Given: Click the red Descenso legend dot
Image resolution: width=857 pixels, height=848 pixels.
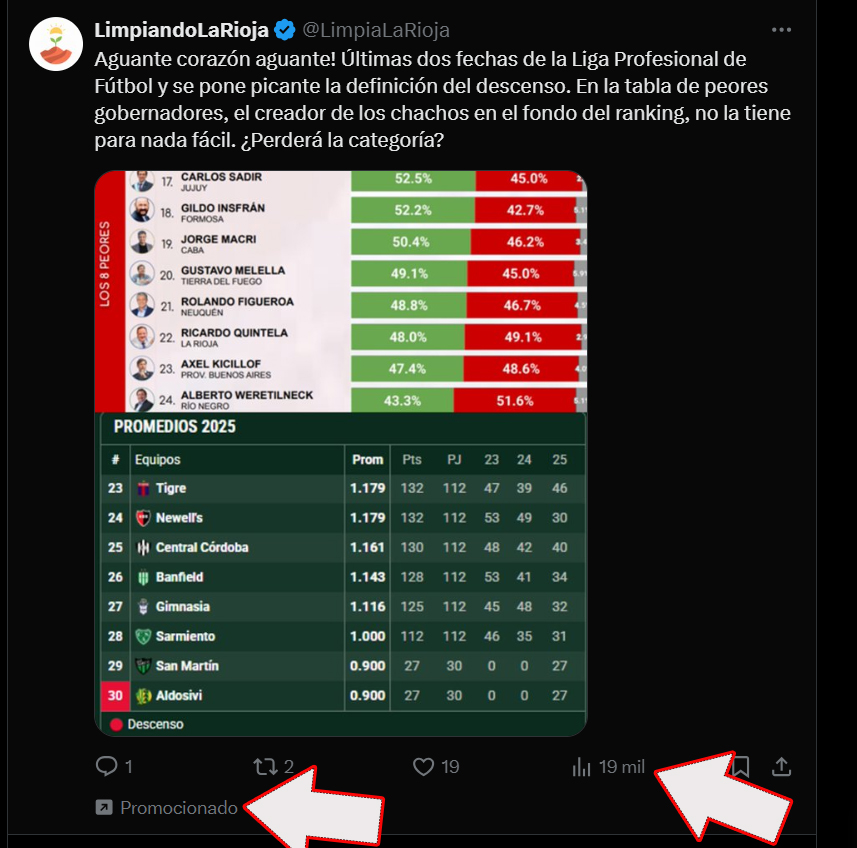Looking at the screenshot, I should click(x=116, y=724).
